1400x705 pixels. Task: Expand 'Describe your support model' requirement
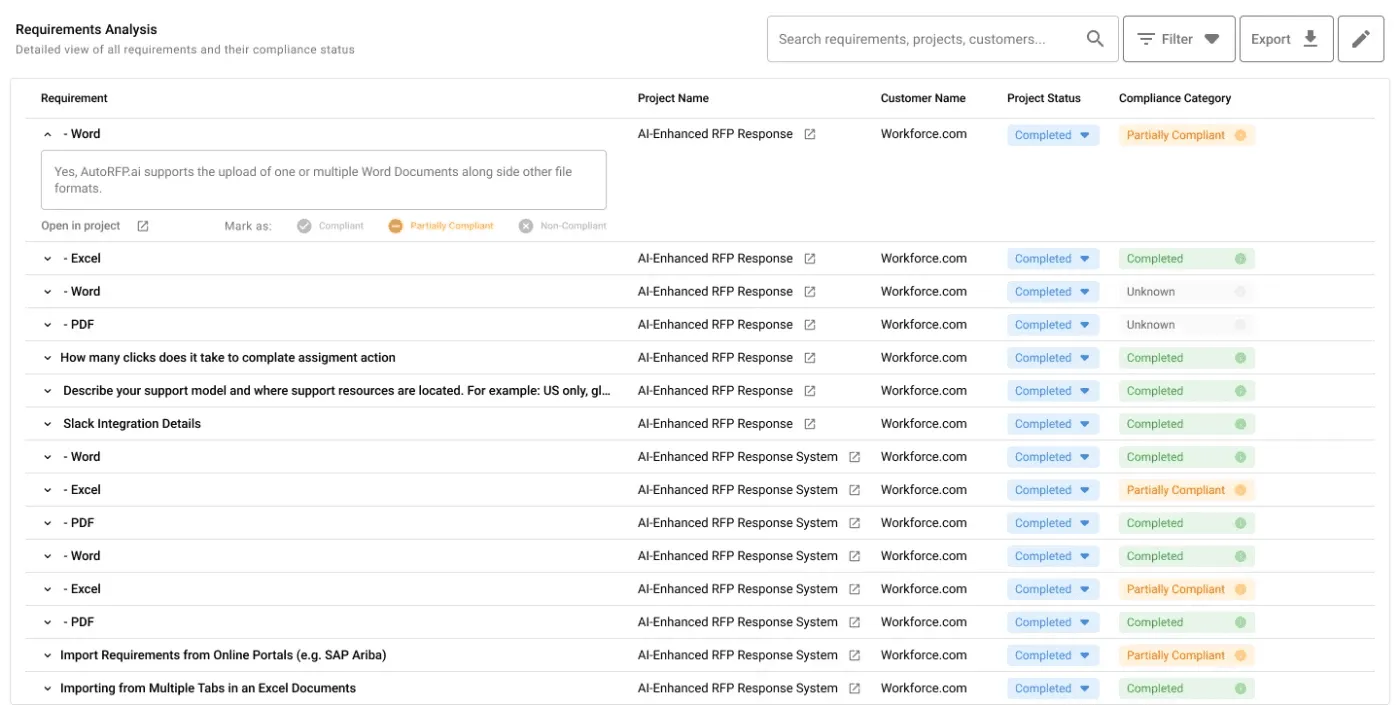tap(47, 391)
